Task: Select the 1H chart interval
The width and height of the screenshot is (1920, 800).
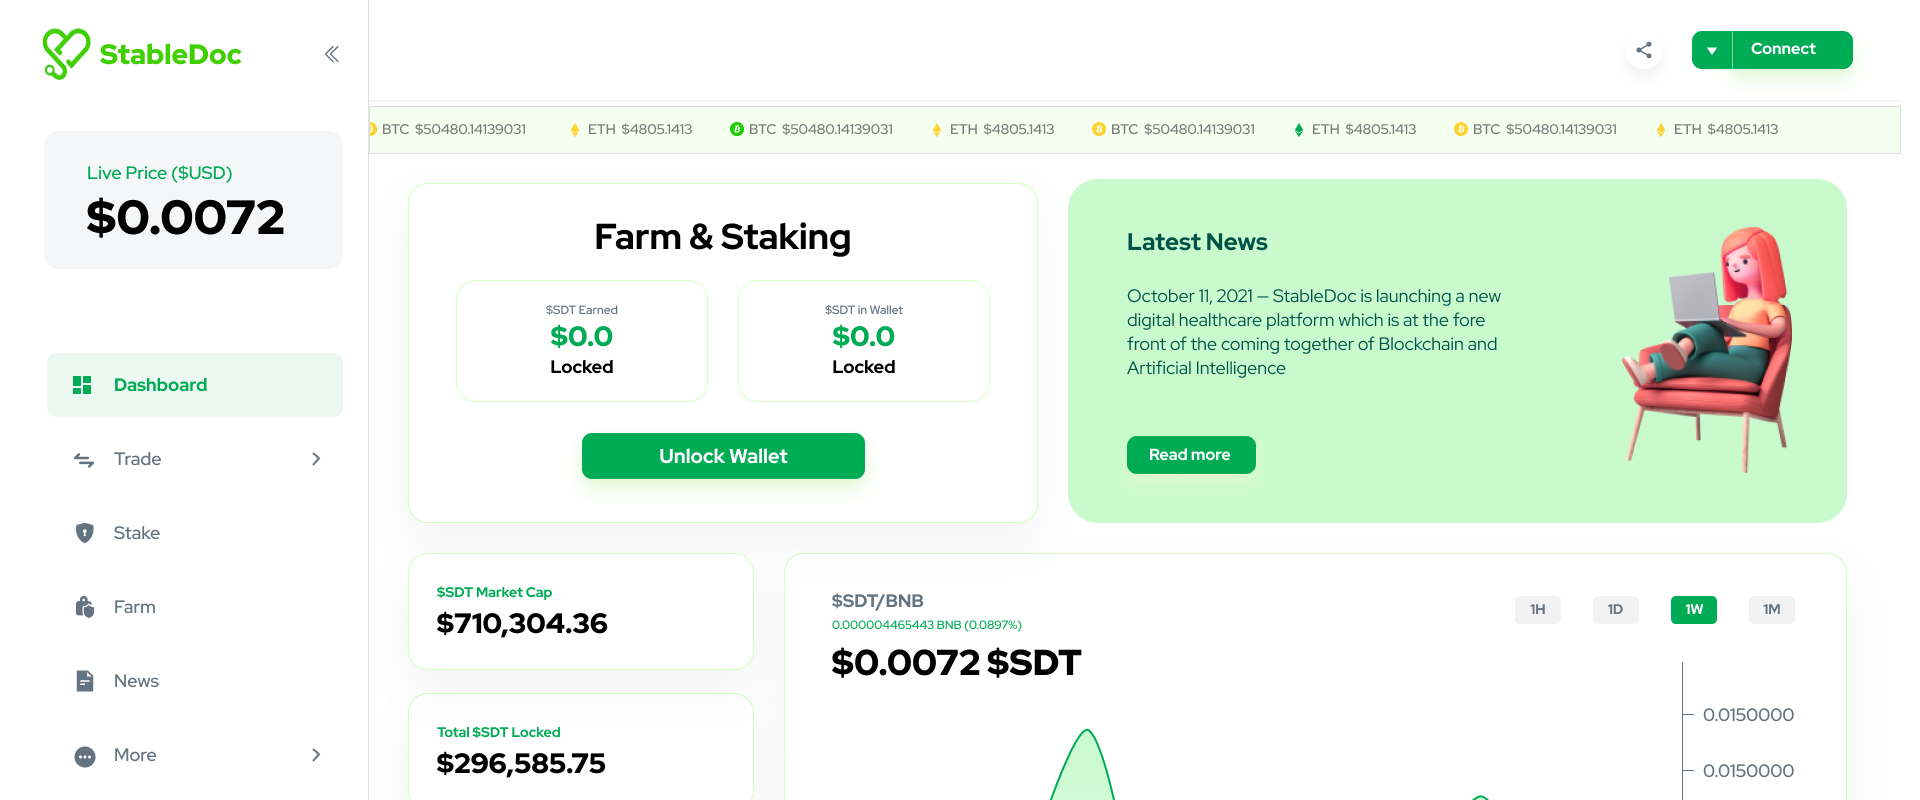Action: pyautogui.click(x=1538, y=609)
